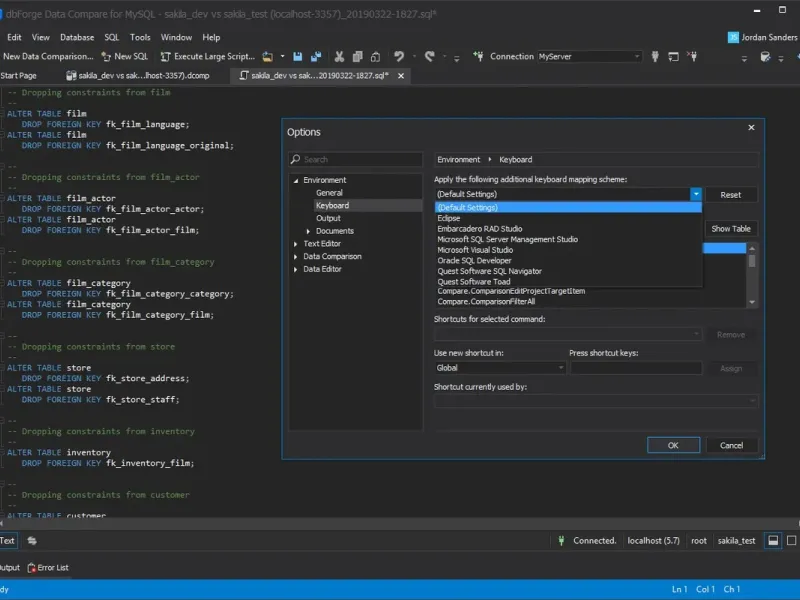Viewport: 800px width, 600px height.
Task: Click the Jordan Sanders account badge
Action: click(x=734, y=37)
